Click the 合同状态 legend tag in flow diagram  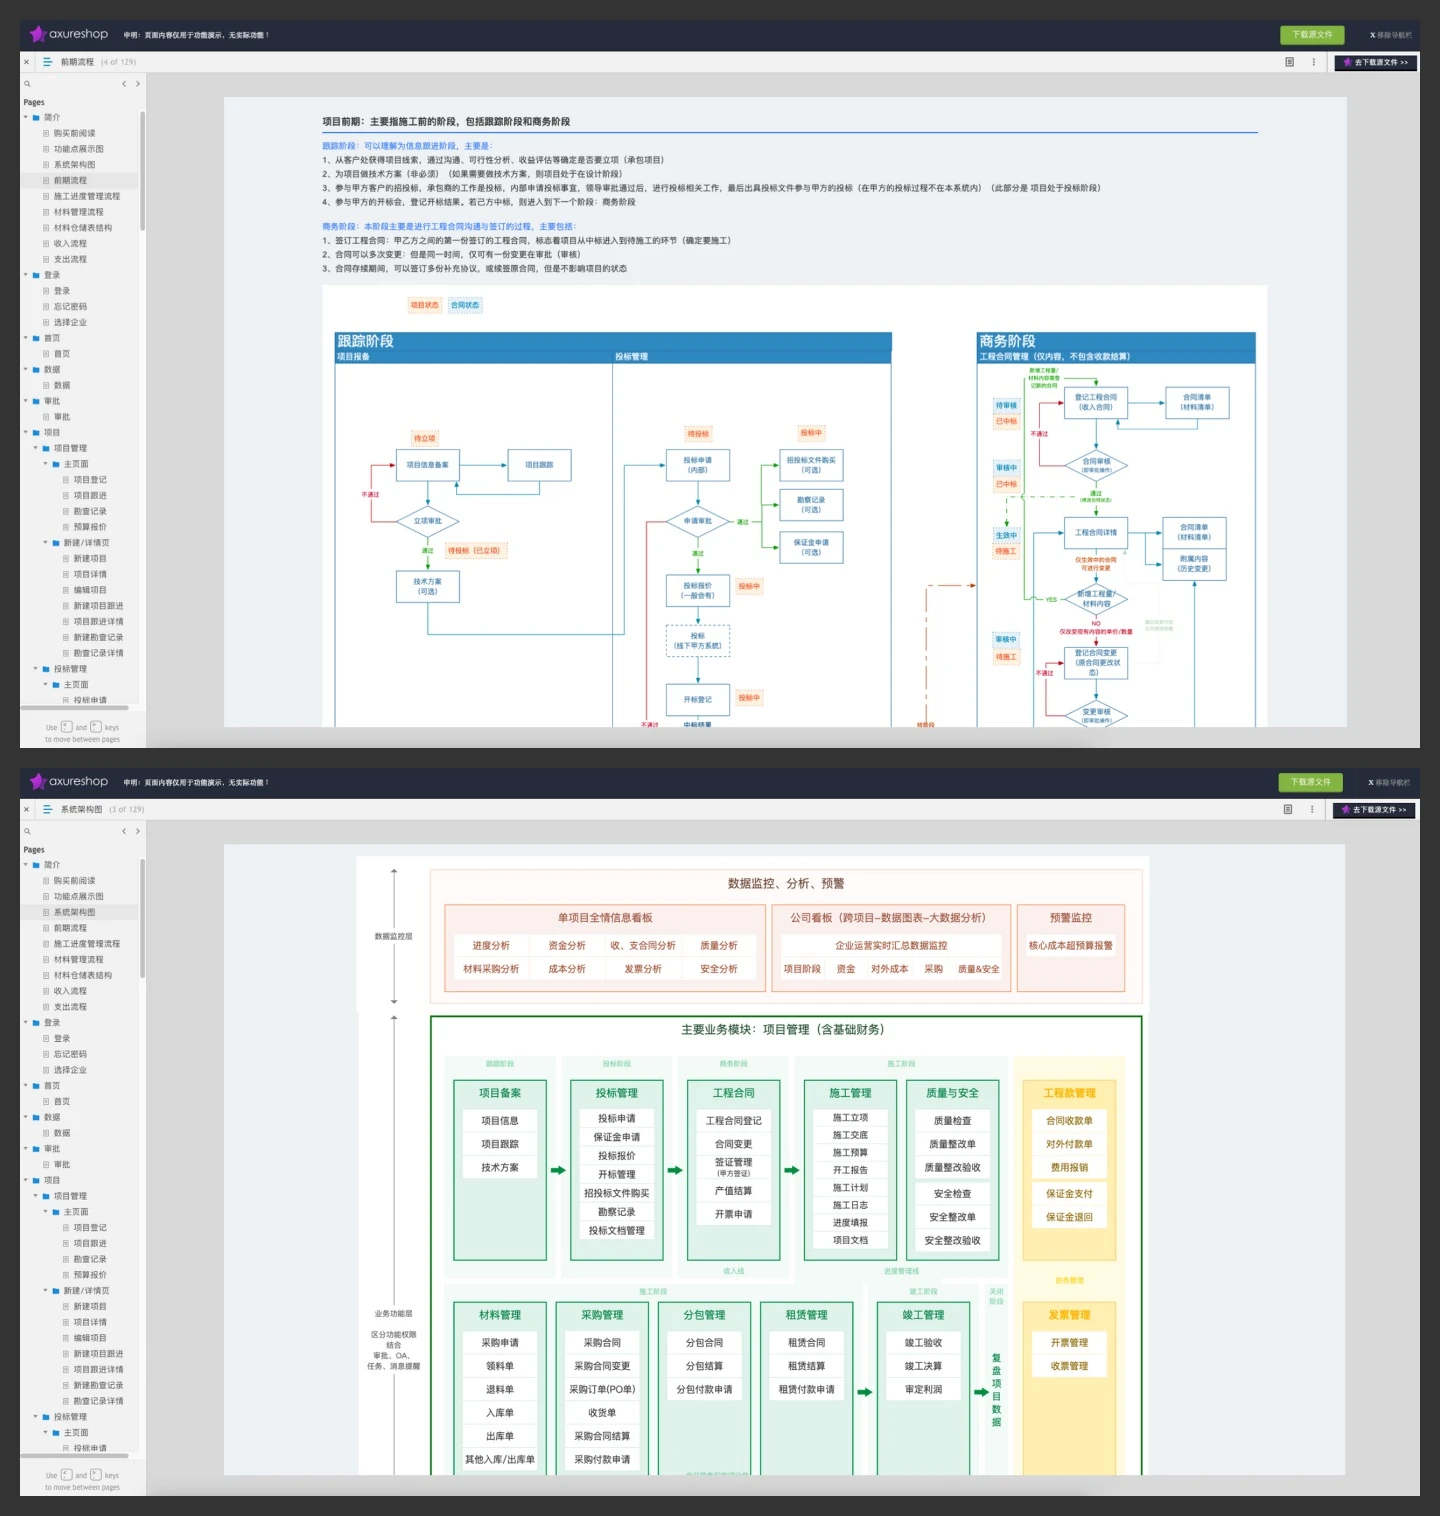(465, 305)
